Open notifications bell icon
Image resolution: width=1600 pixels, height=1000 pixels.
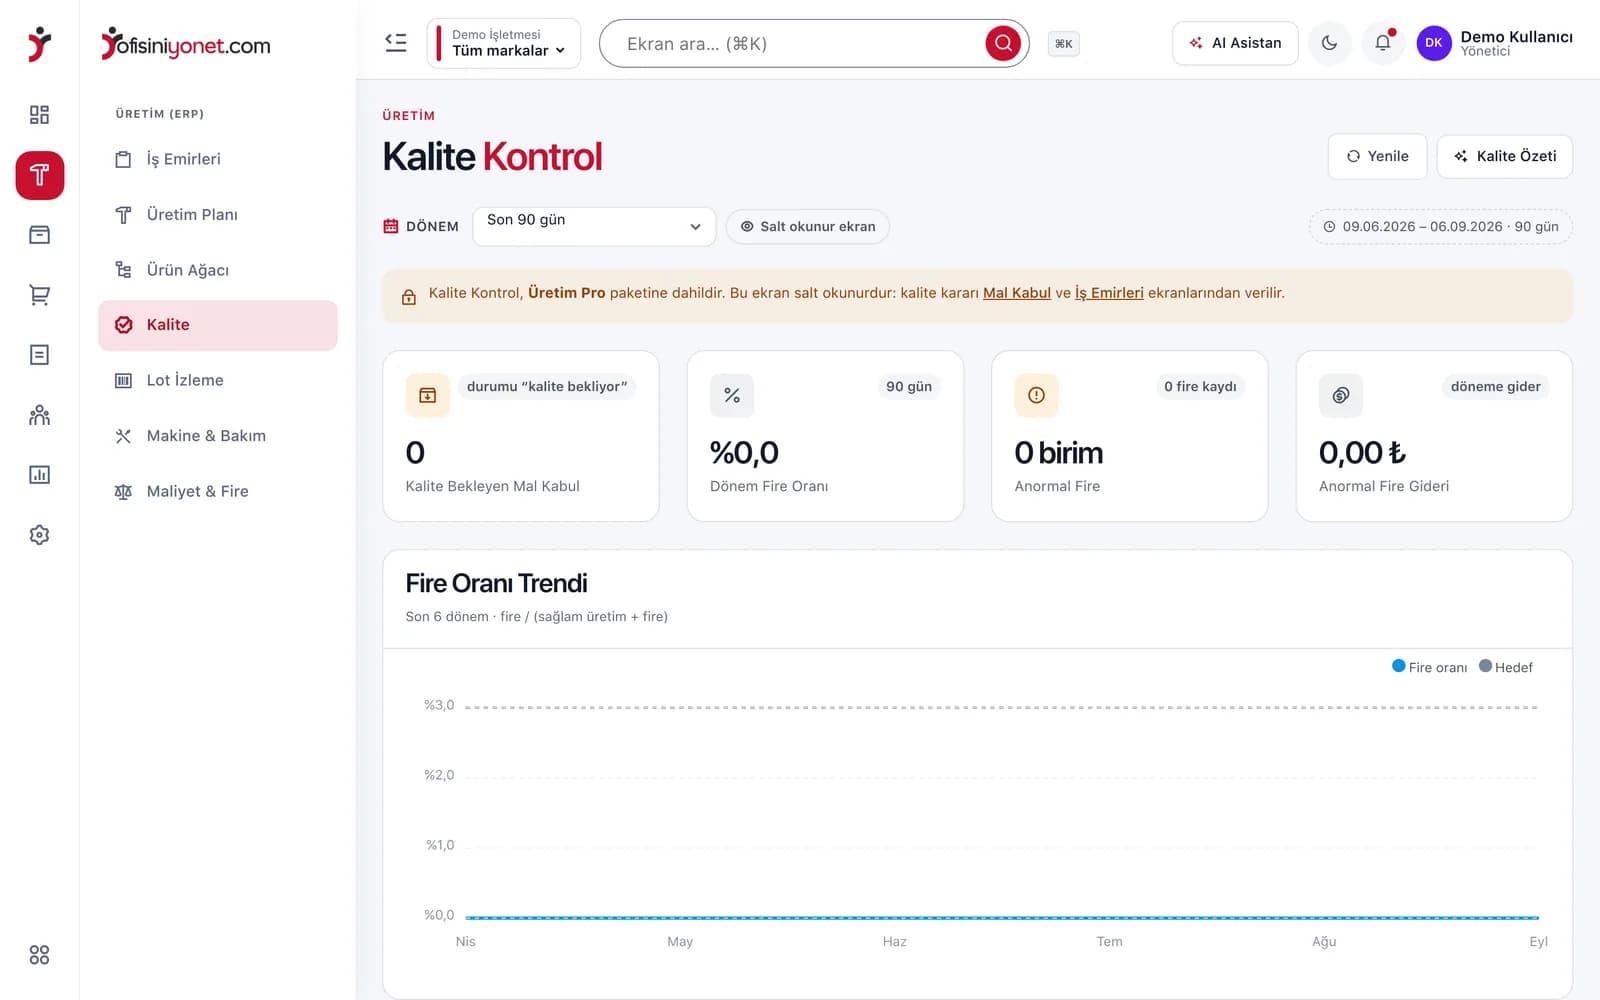point(1383,43)
